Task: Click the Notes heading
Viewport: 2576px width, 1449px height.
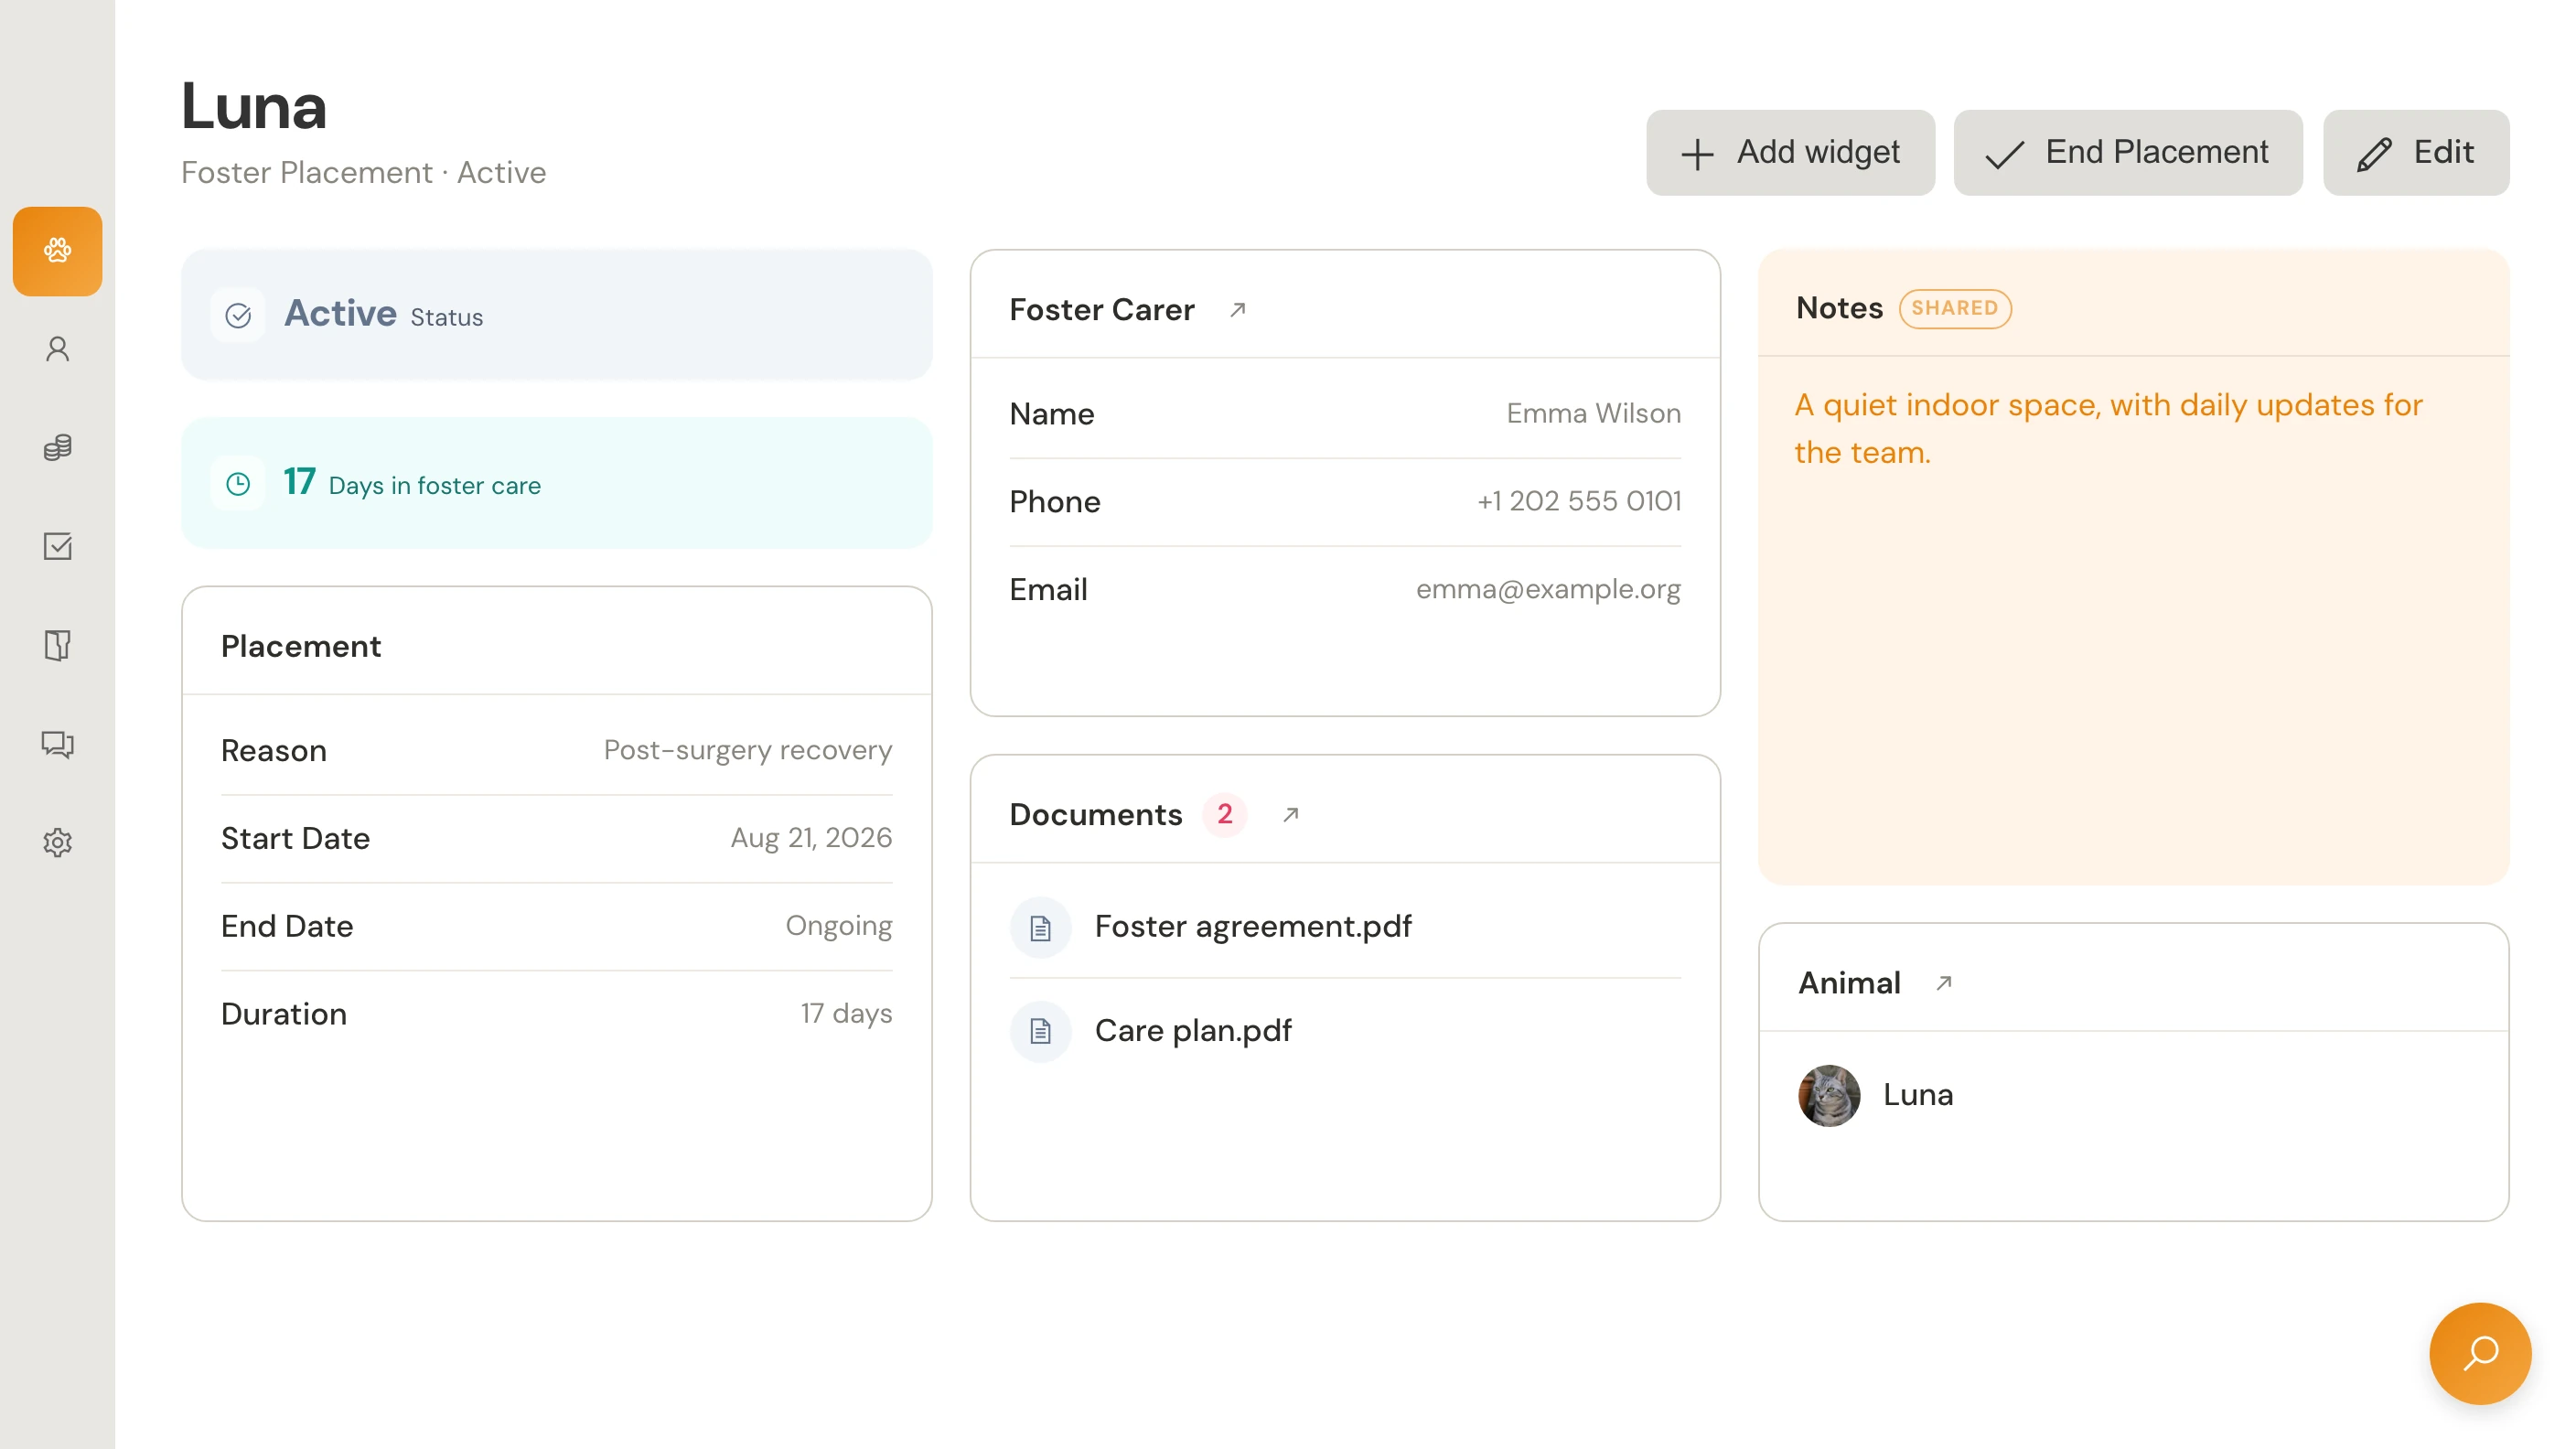Action: click(x=1839, y=308)
